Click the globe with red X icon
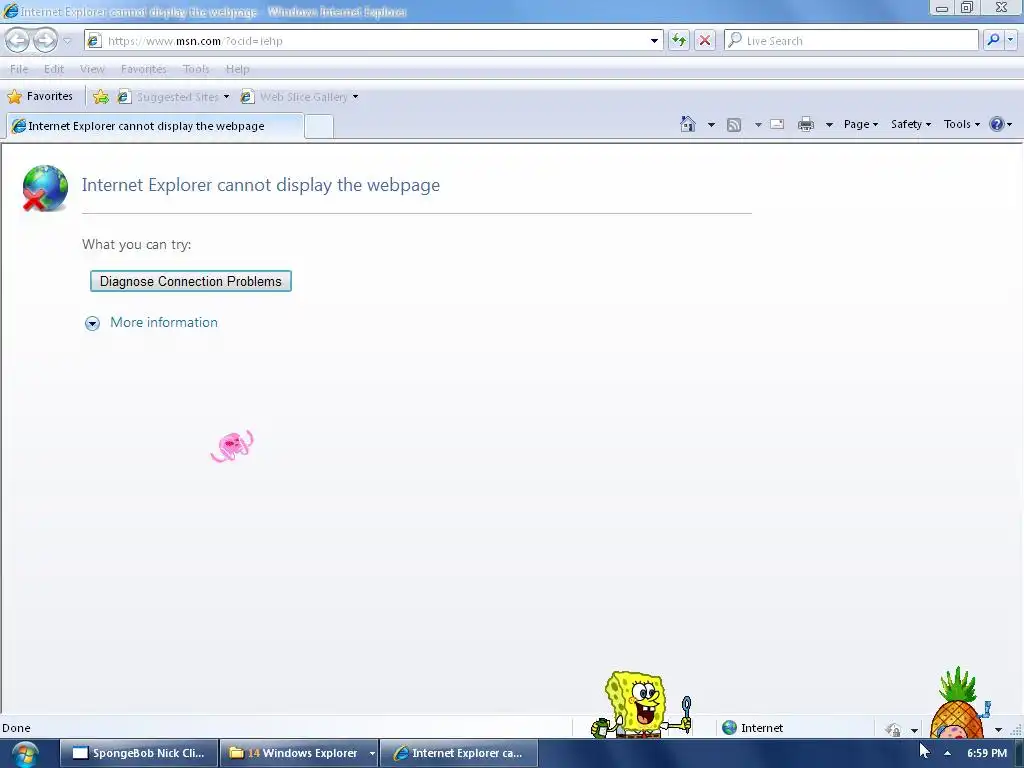1024x768 pixels. pyautogui.click(x=44, y=188)
